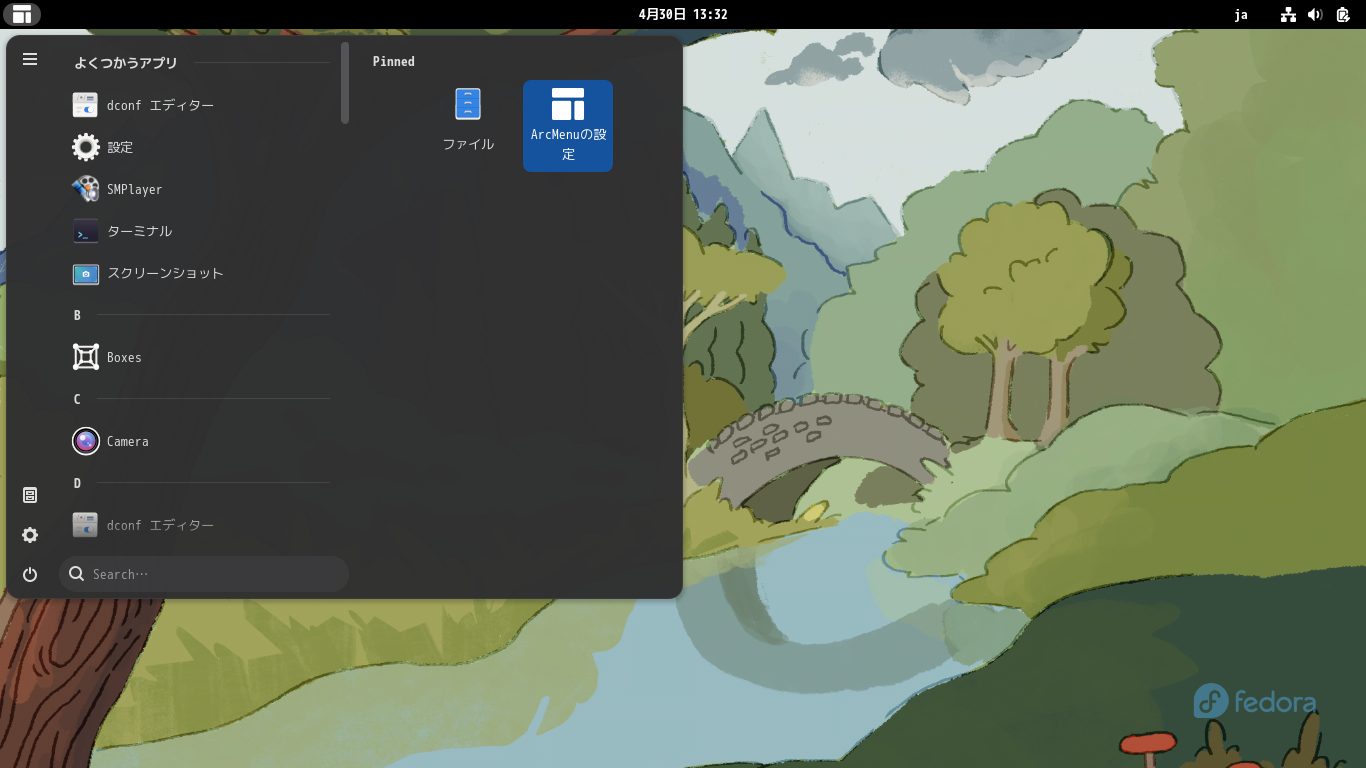This screenshot has width=1366, height=768.
Task: Launch the Boxes virtualization app
Action: coord(124,357)
